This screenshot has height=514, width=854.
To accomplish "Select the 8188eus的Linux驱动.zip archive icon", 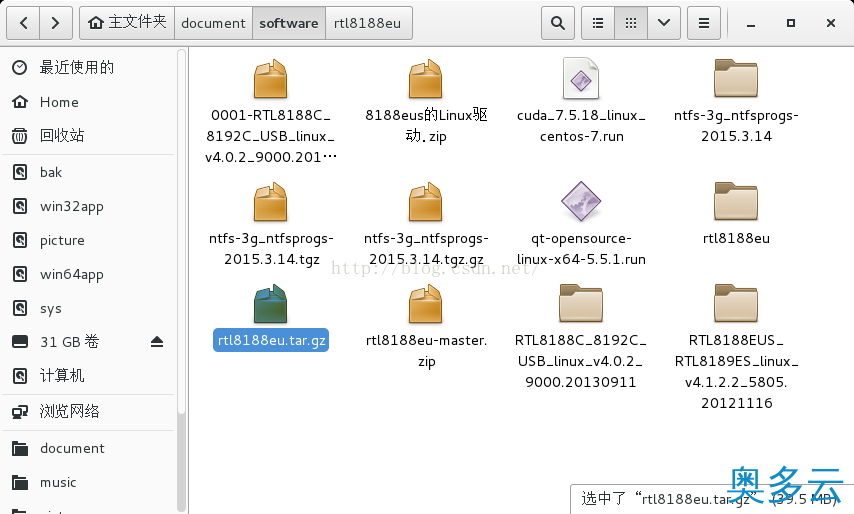I will [x=426, y=79].
